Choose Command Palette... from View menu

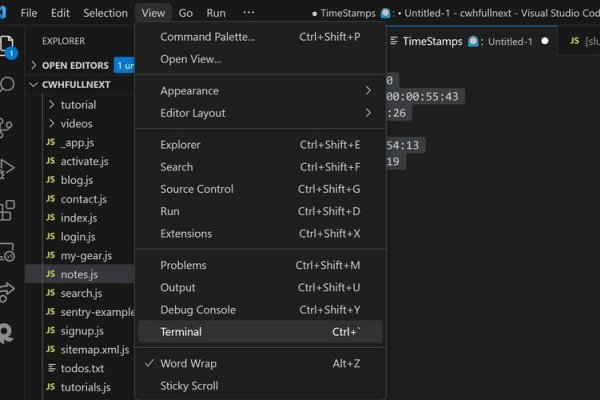pyautogui.click(x=260, y=37)
